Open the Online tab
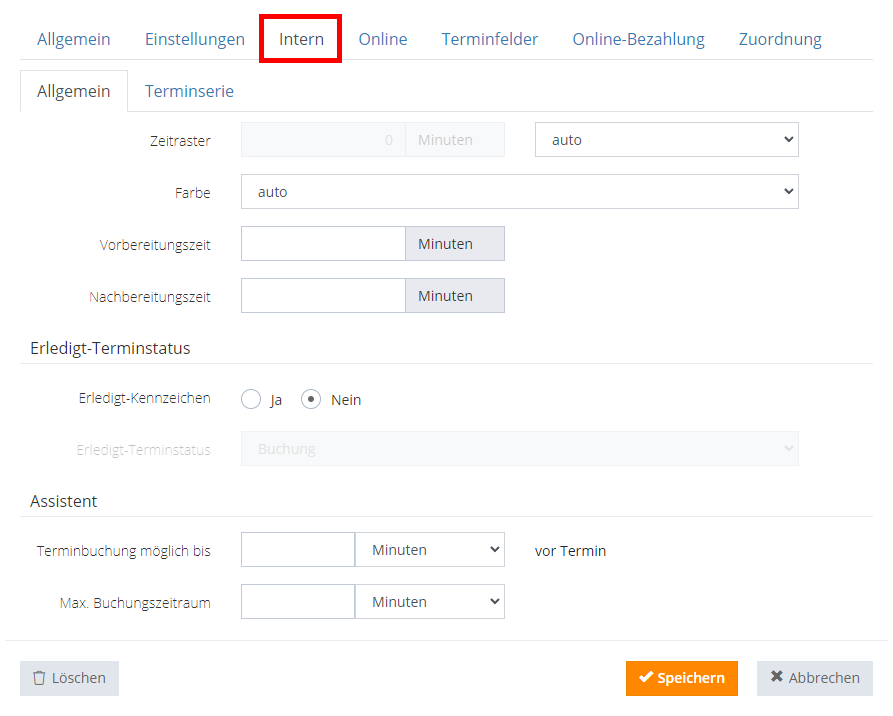 point(383,39)
